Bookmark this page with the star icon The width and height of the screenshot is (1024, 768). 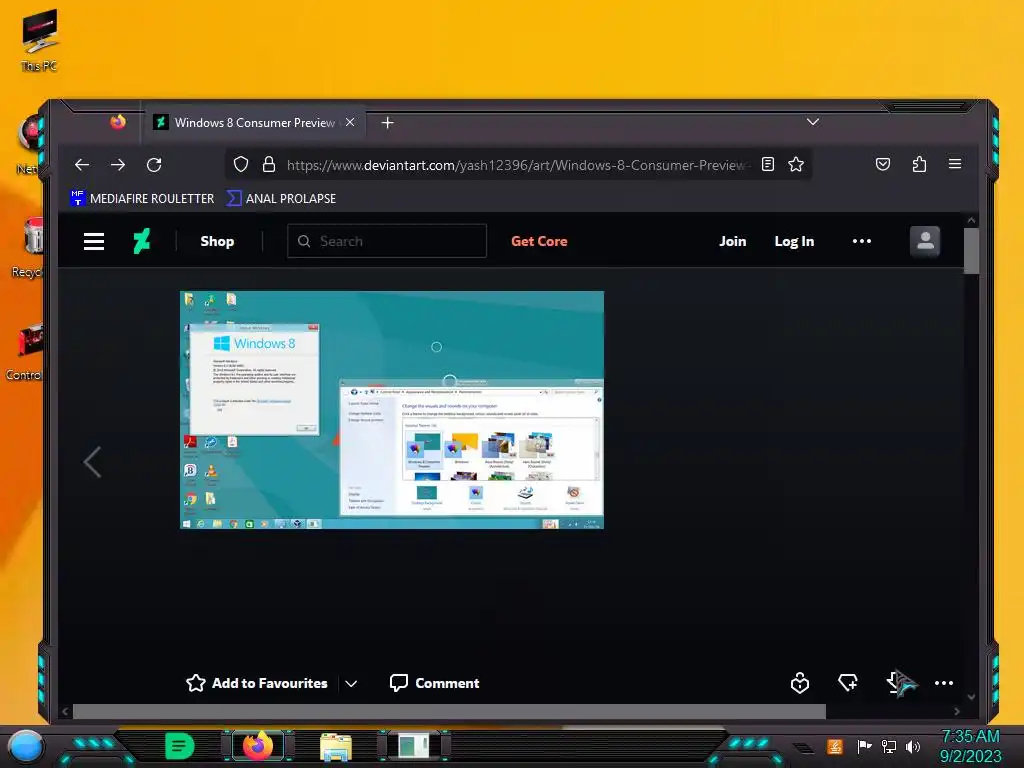(795, 164)
